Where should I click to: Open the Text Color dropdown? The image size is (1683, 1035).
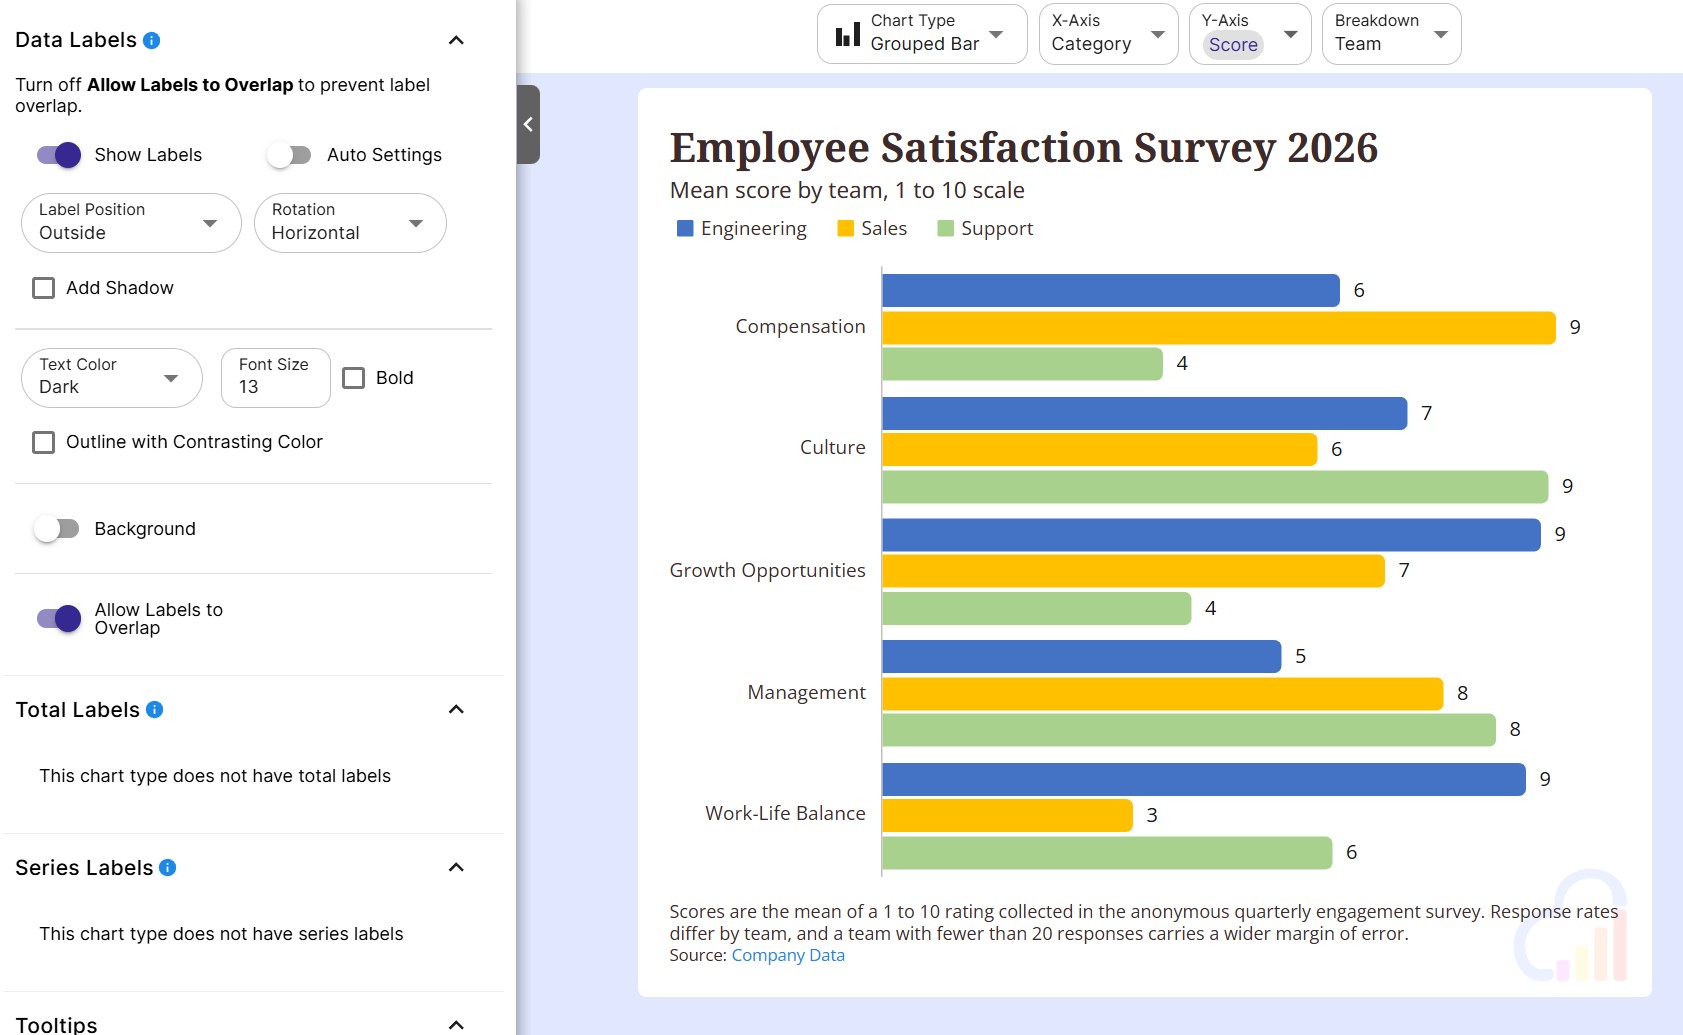pos(112,377)
